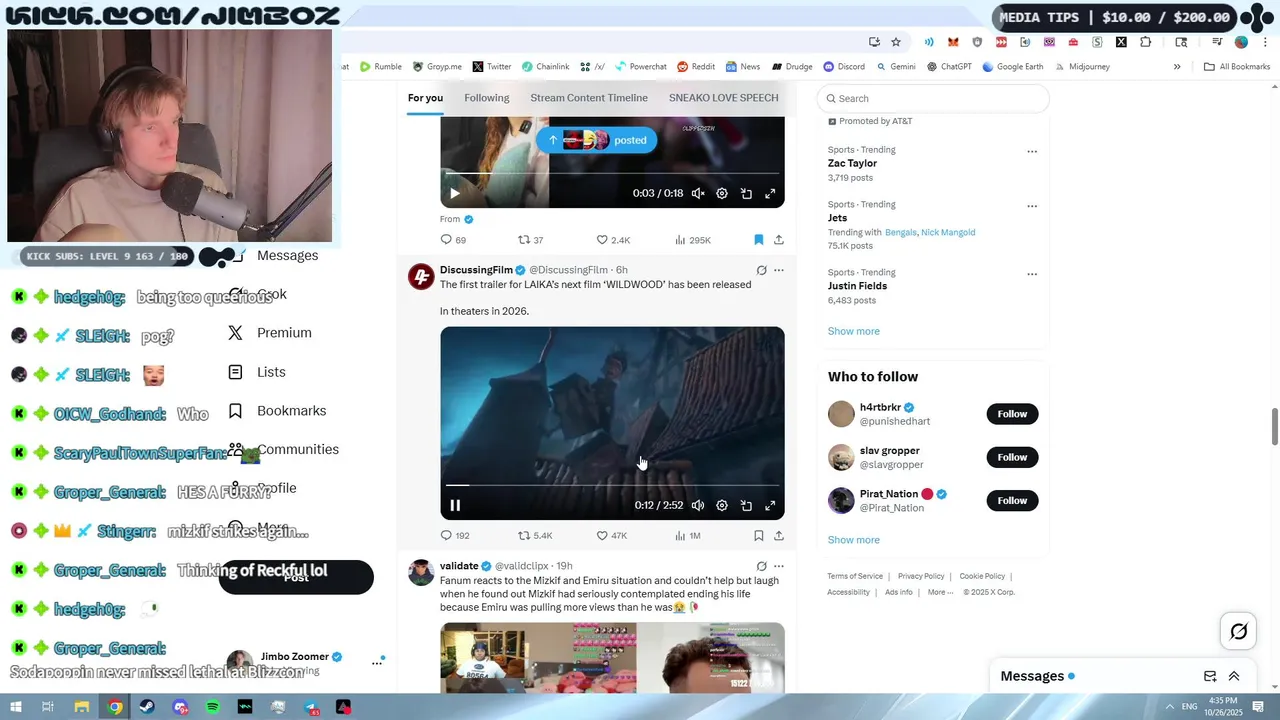Open more options for Jets trend
This screenshot has height=720, width=1280.
tap(1032, 206)
